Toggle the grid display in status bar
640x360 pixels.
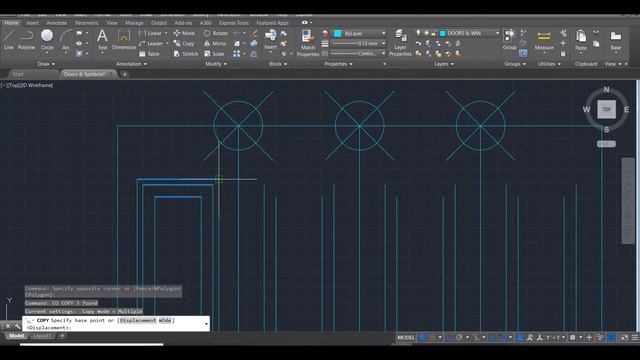422,337
